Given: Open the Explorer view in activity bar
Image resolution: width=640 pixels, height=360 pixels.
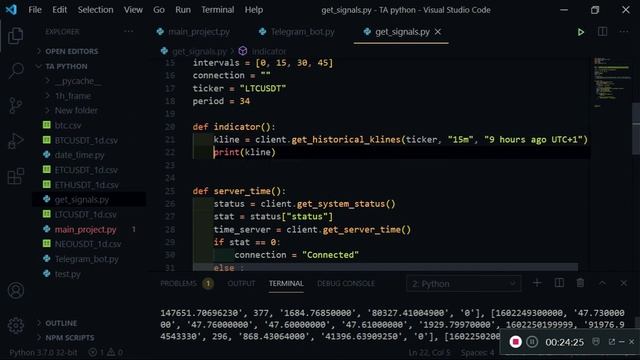Looking at the screenshot, I should [x=16, y=36].
